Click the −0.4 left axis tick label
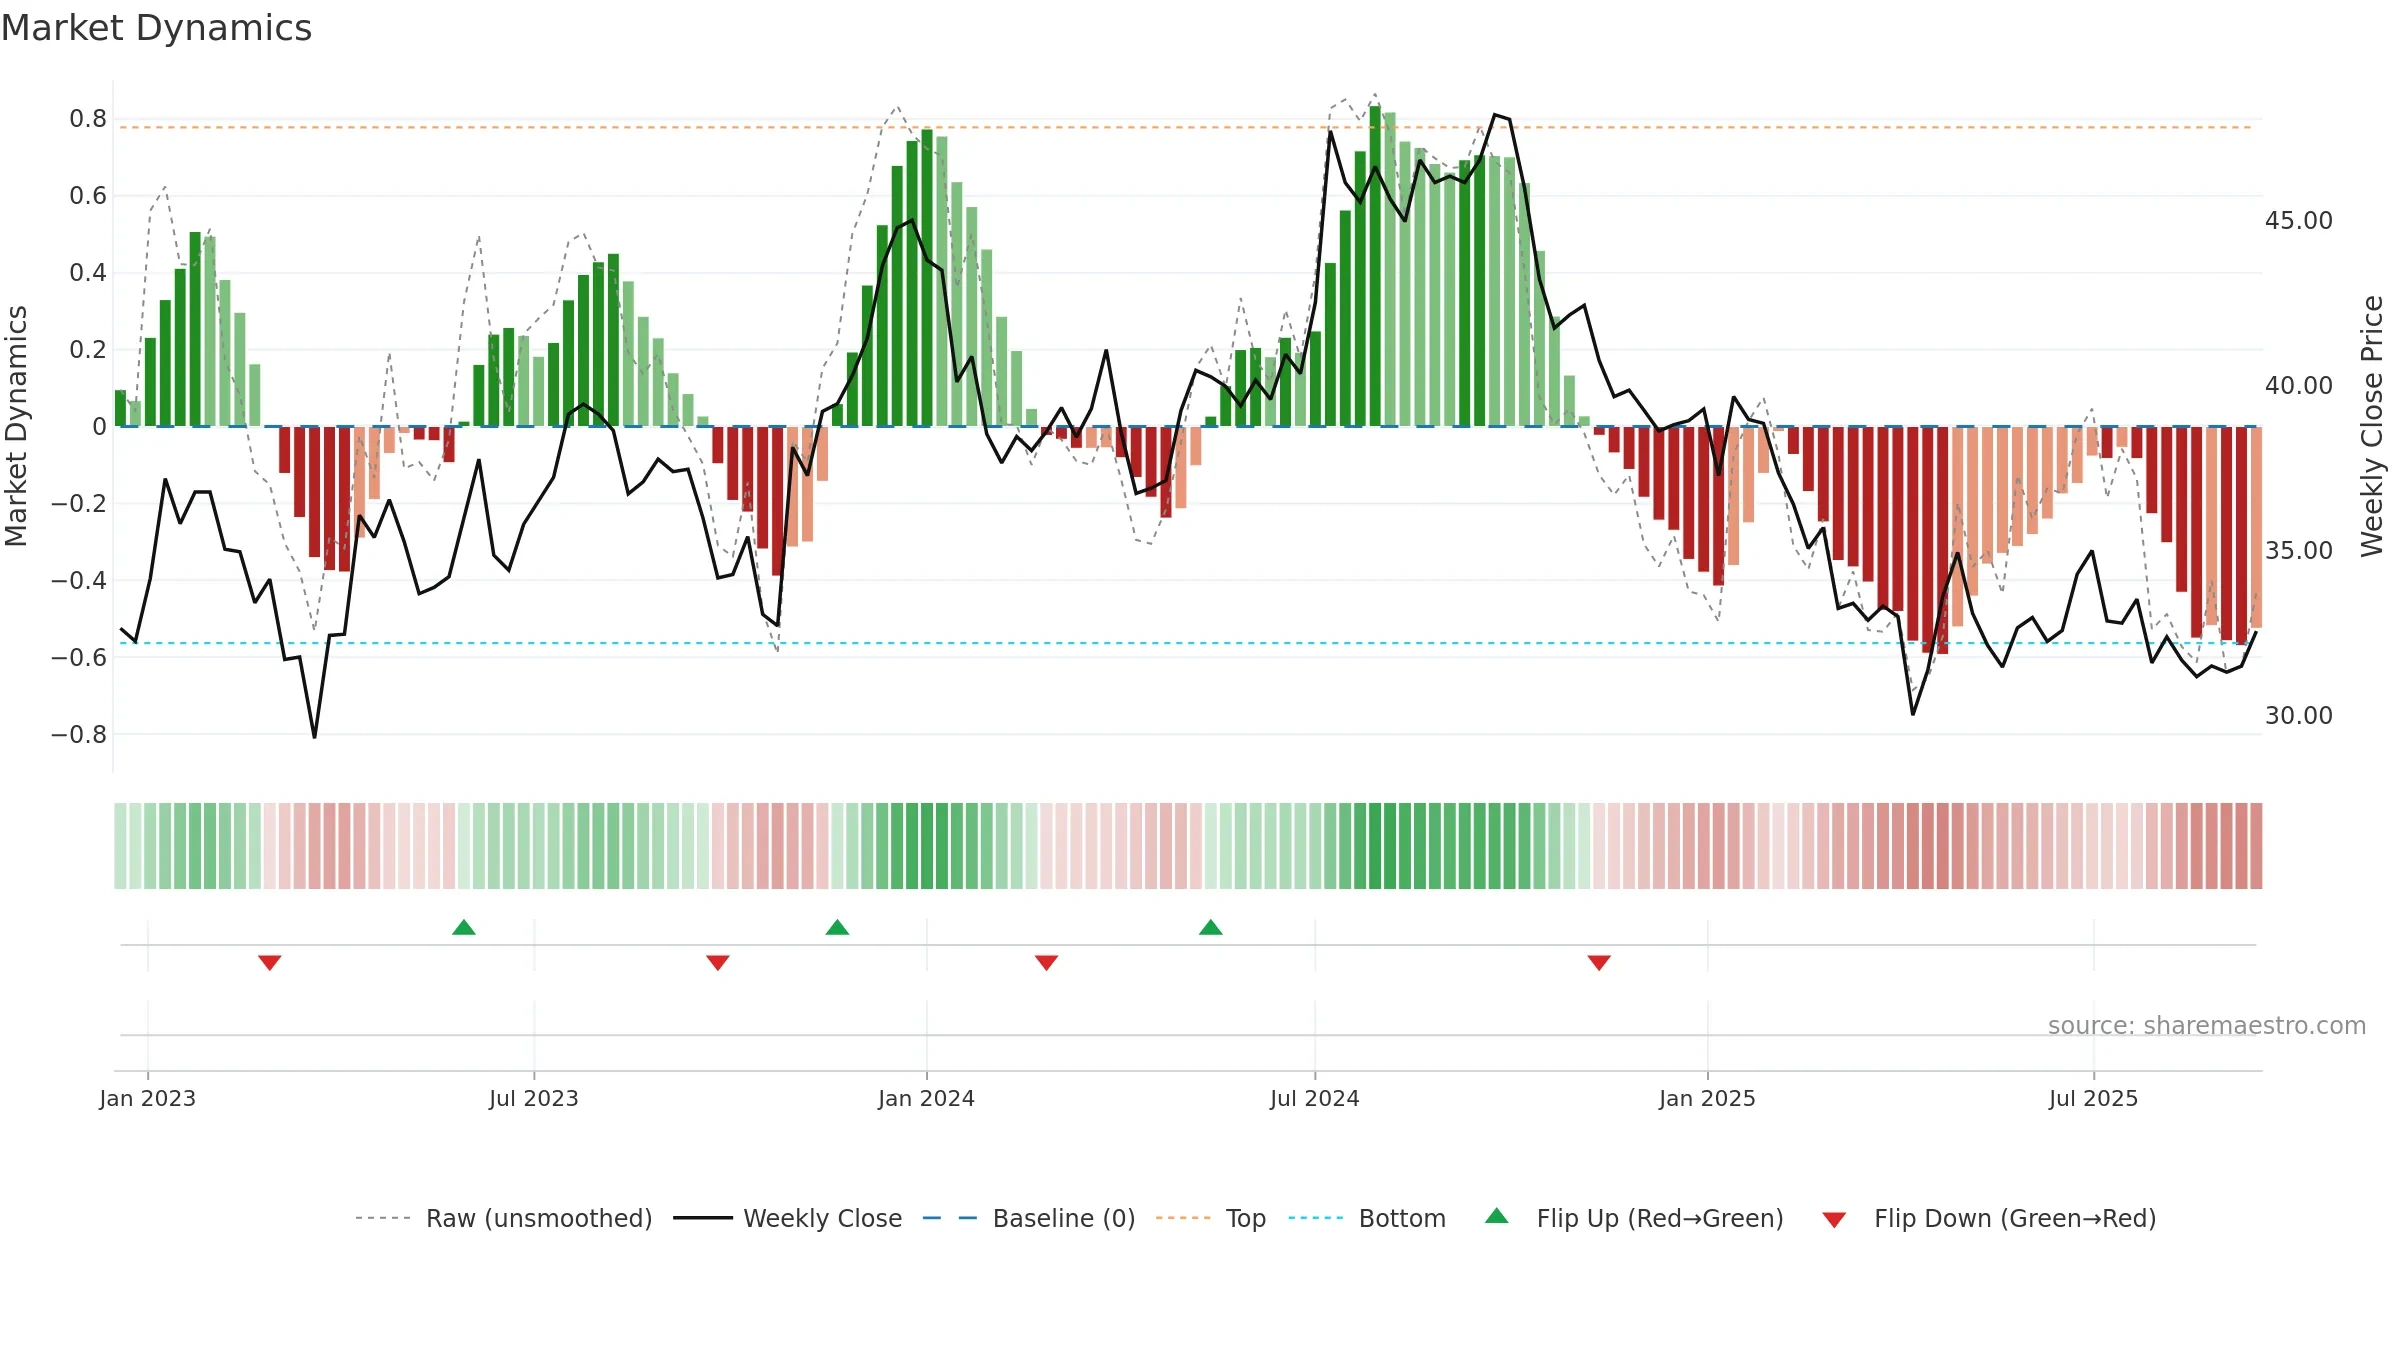The image size is (2400, 1350). (x=79, y=581)
